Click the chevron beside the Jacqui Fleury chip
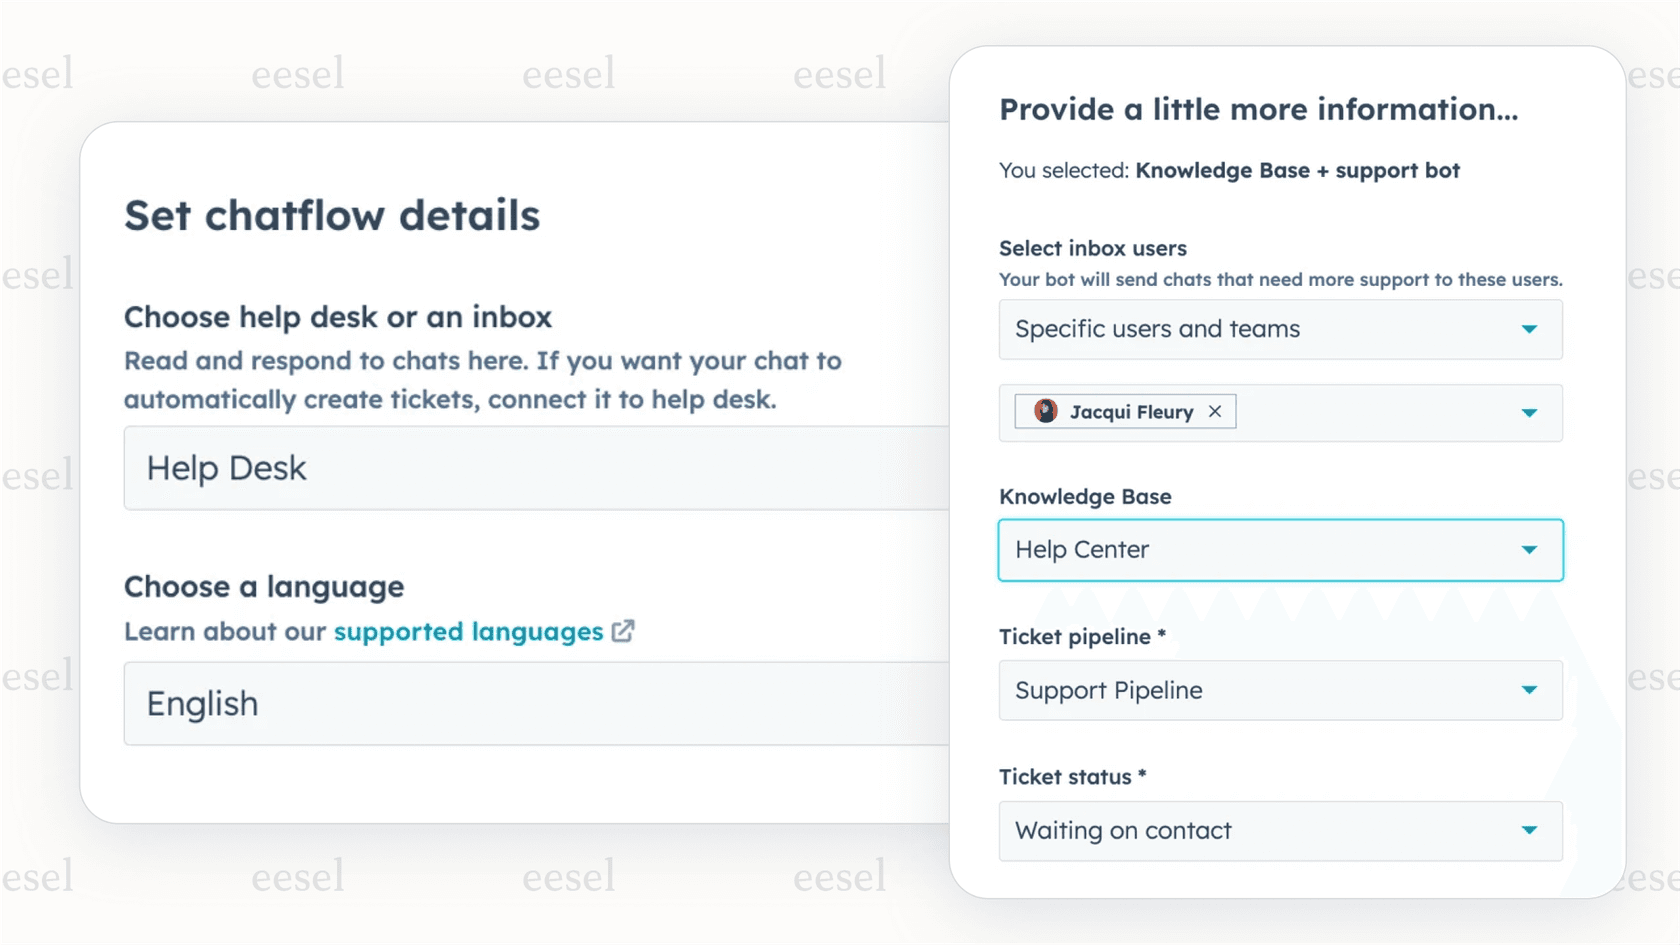The width and height of the screenshot is (1680, 945). (1528, 412)
